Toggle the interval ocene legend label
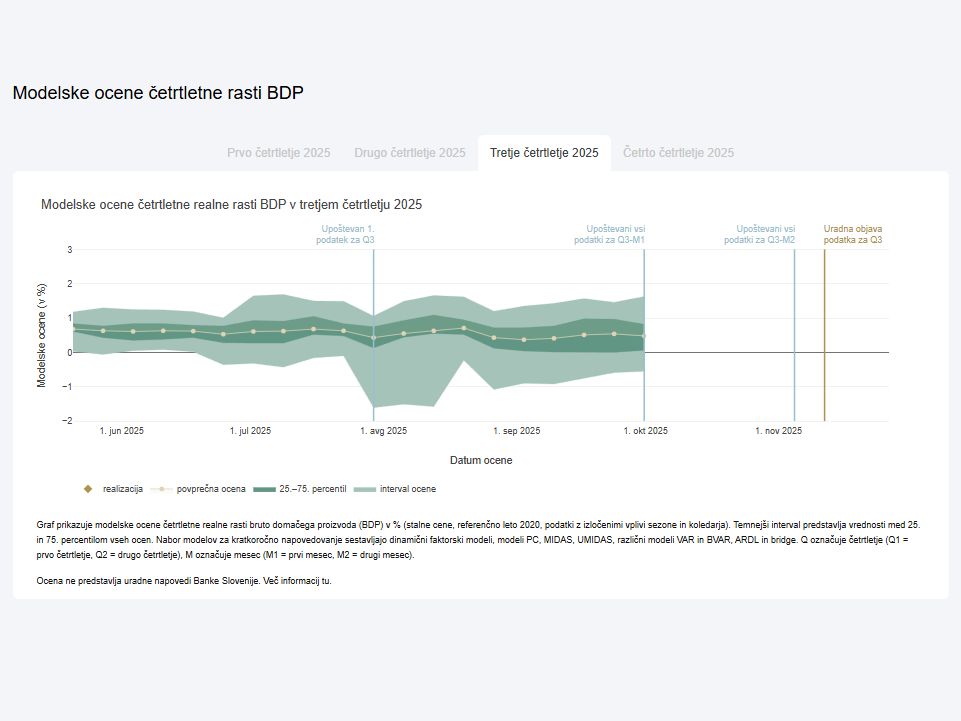Image resolution: width=961 pixels, height=721 pixels. [408, 489]
